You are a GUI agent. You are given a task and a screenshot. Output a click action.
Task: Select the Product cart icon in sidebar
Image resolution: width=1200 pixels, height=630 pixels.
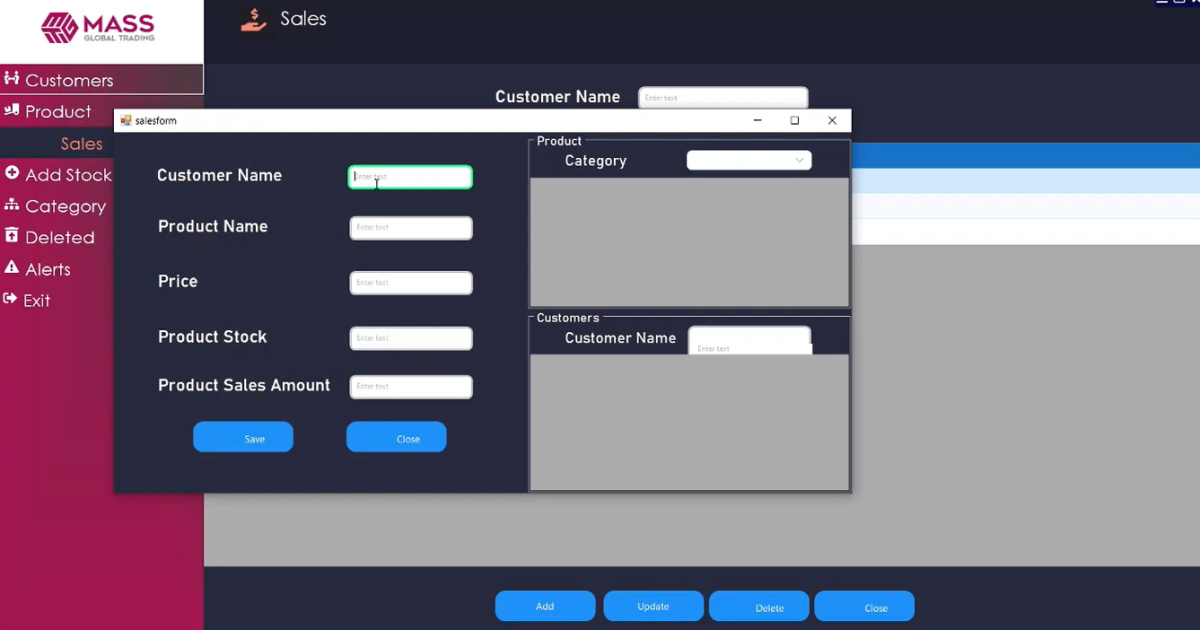click(12, 111)
